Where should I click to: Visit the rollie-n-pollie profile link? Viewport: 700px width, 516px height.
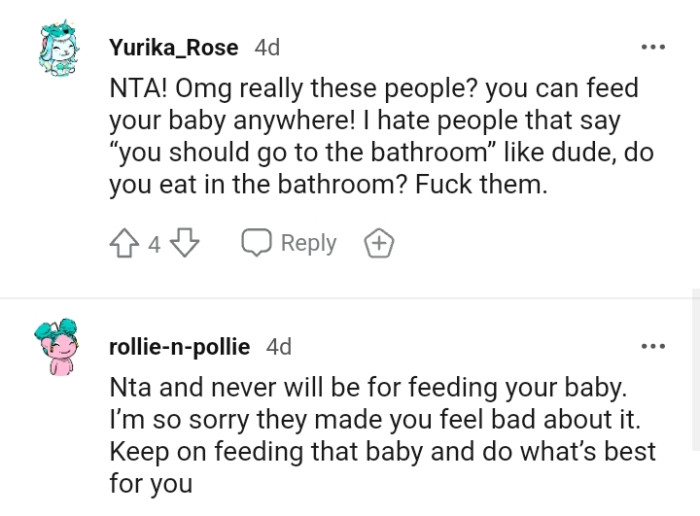(x=179, y=346)
